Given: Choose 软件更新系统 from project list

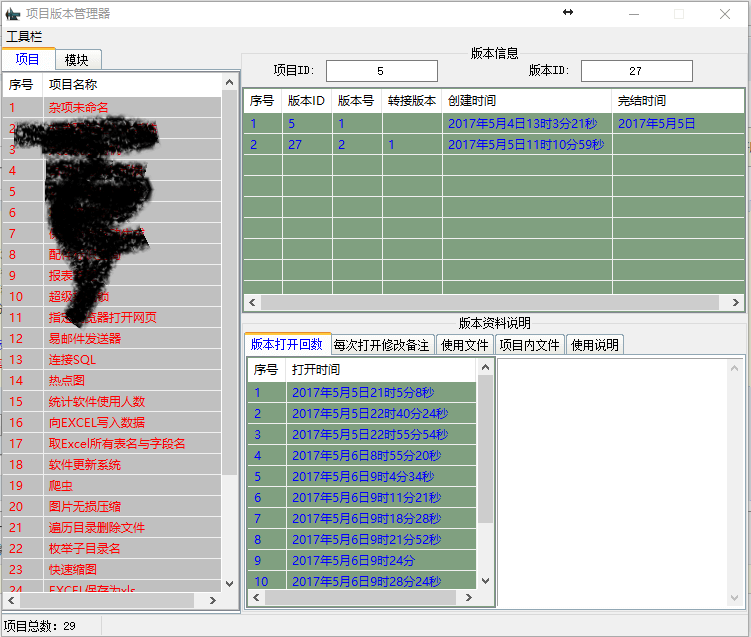Looking at the screenshot, I should coord(85,465).
